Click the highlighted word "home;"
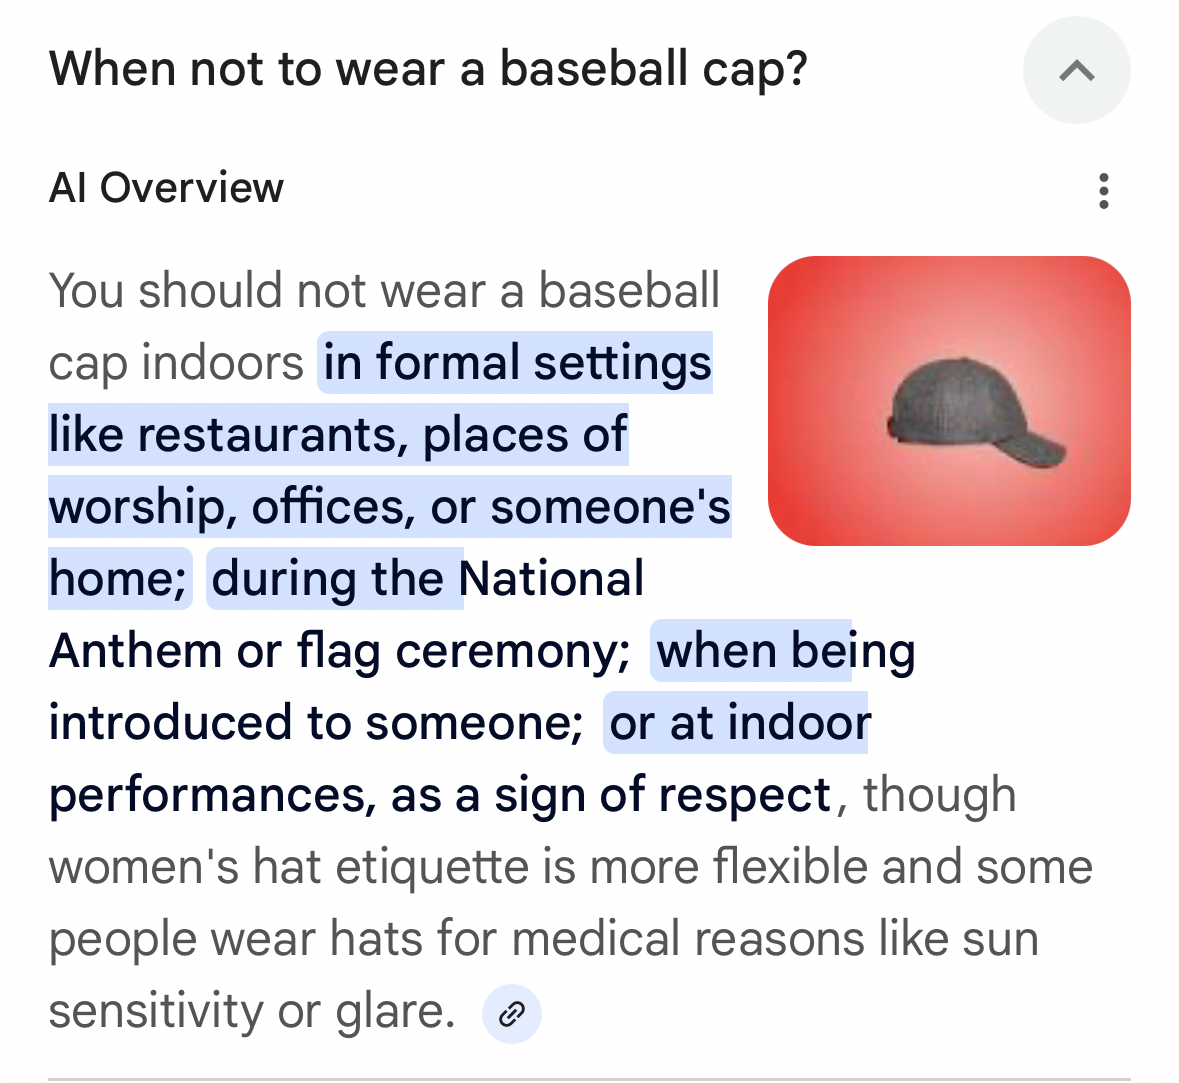The image size is (1179, 1083). tap(118, 579)
